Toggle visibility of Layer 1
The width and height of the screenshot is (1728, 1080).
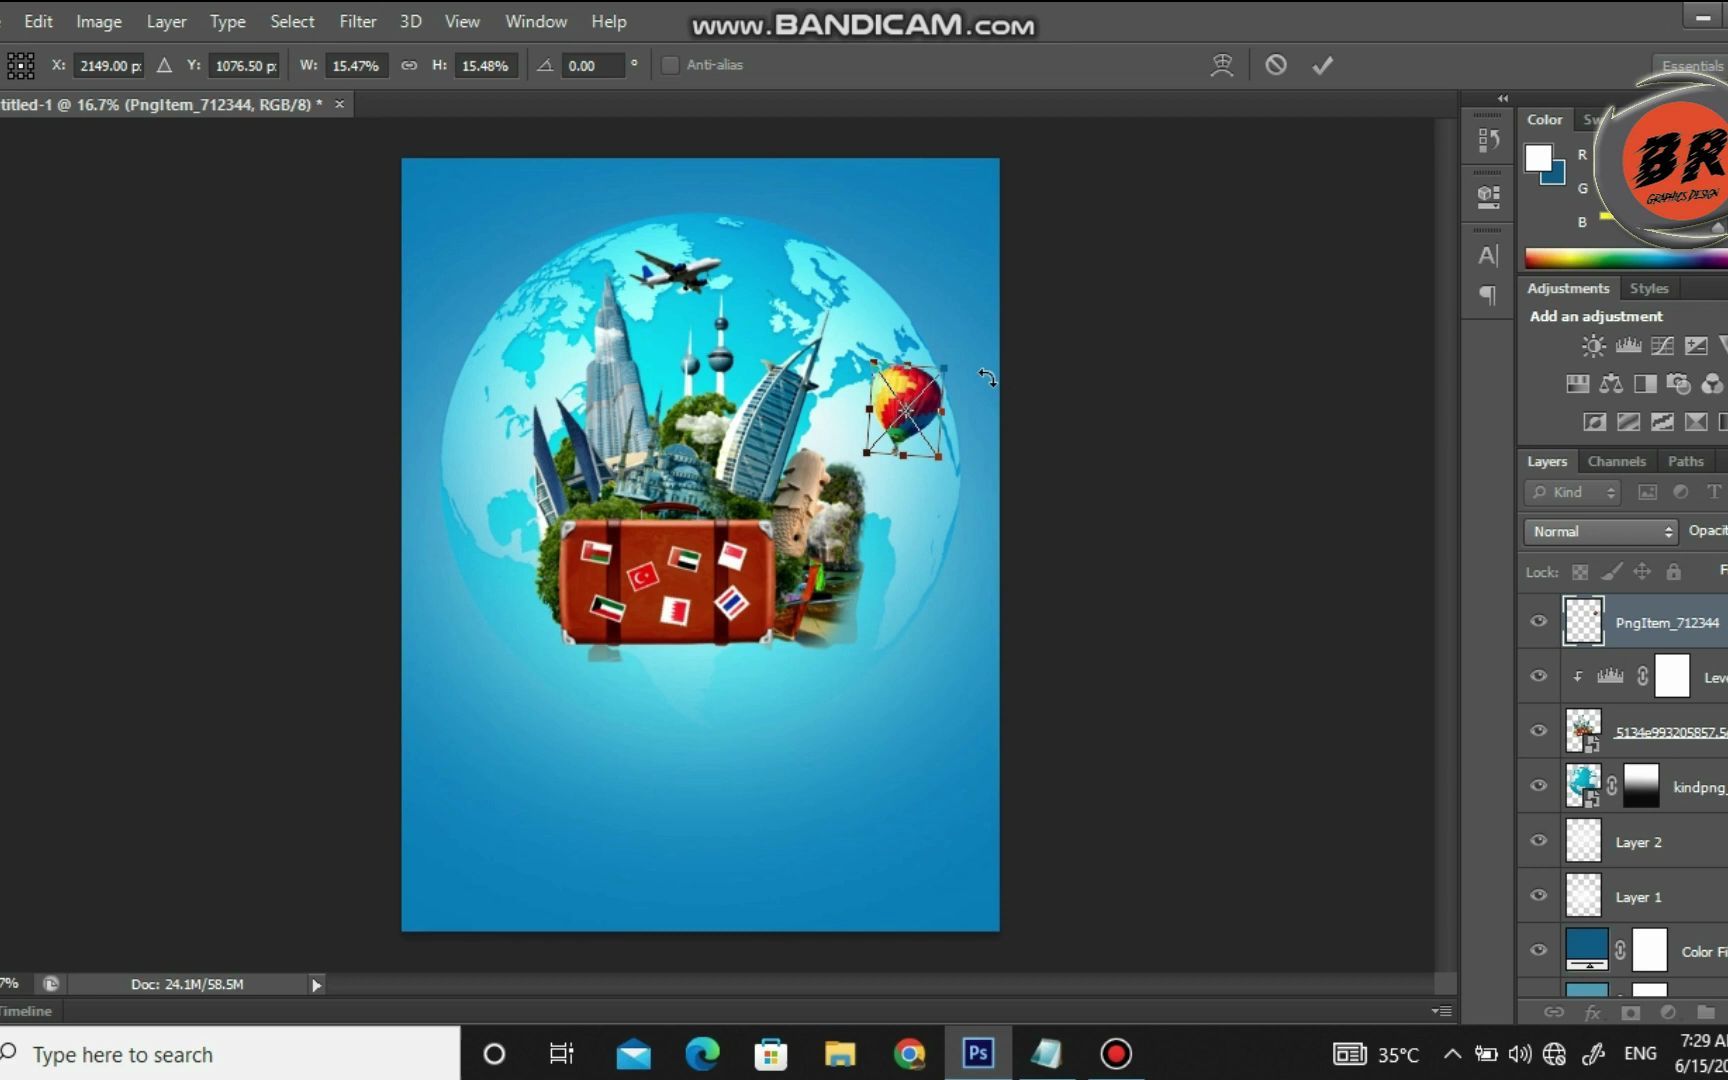pos(1539,896)
